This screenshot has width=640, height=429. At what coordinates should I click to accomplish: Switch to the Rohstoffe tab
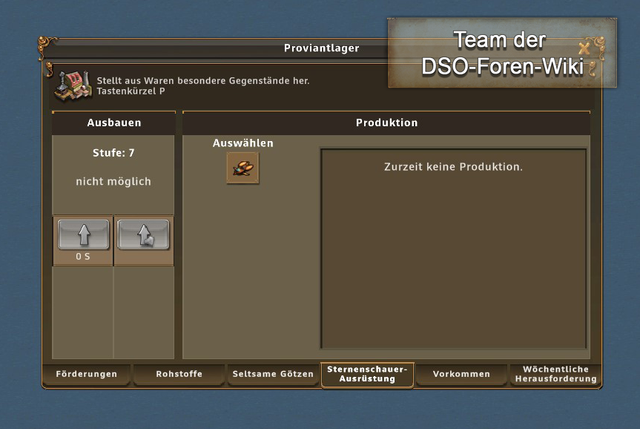179,374
